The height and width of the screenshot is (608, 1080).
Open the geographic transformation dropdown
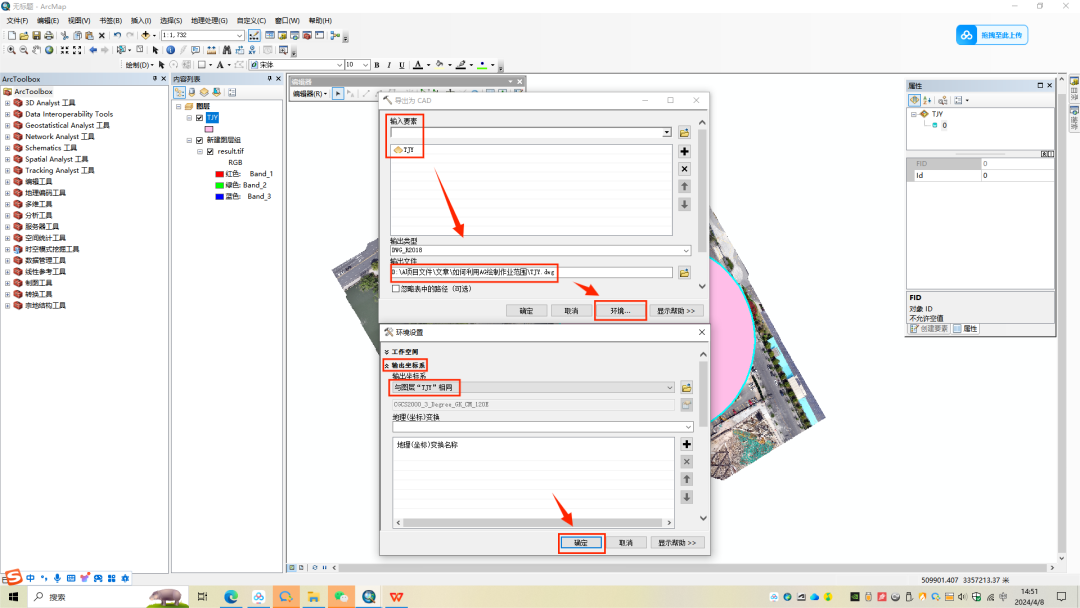point(688,428)
